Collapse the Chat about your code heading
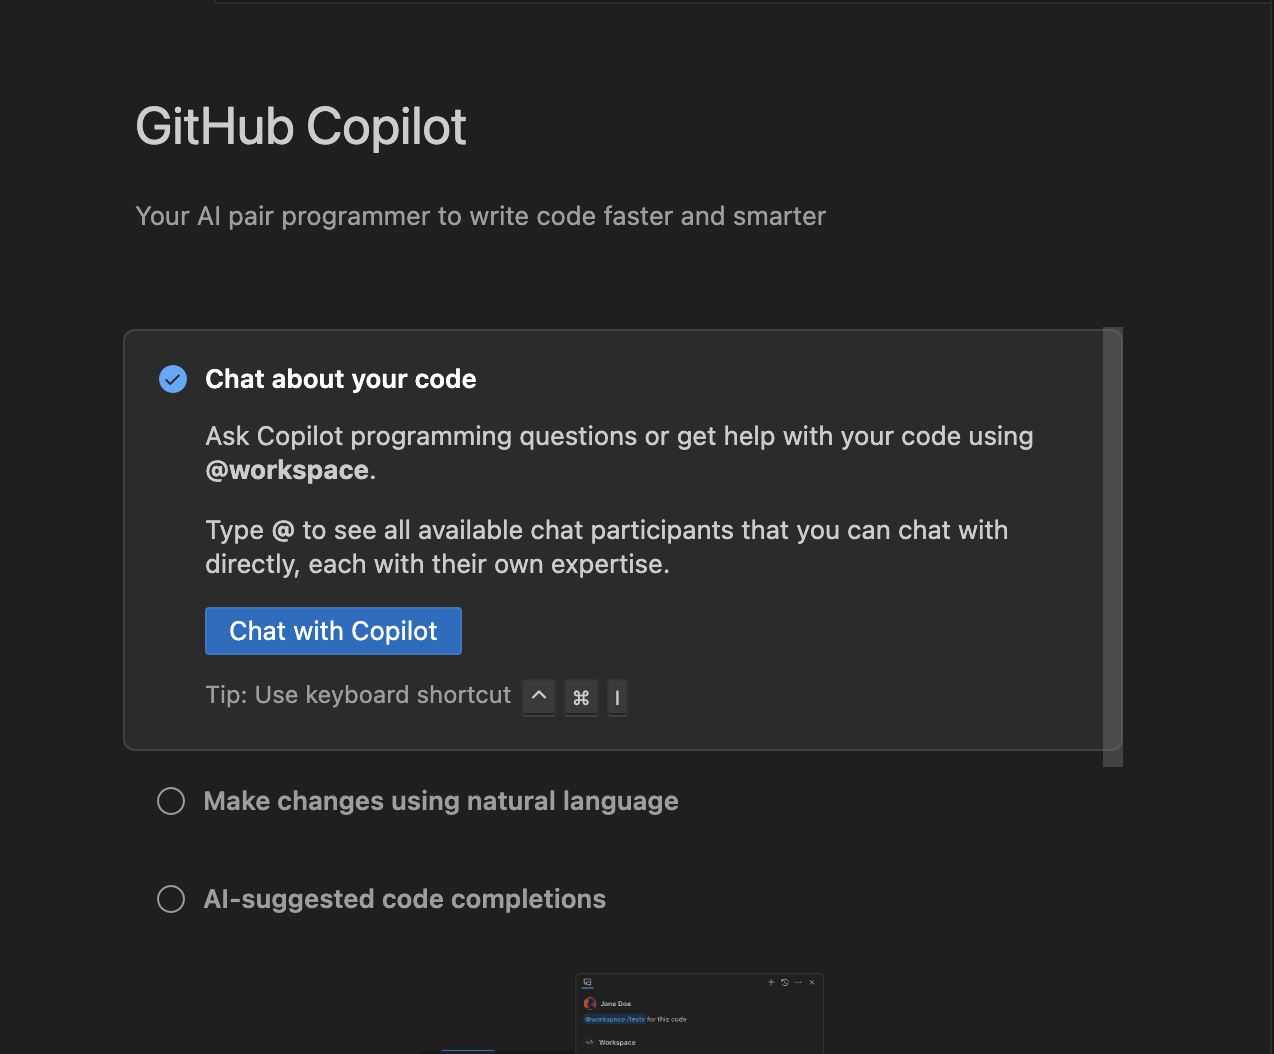The height and width of the screenshot is (1054, 1274). coord(340,379)
